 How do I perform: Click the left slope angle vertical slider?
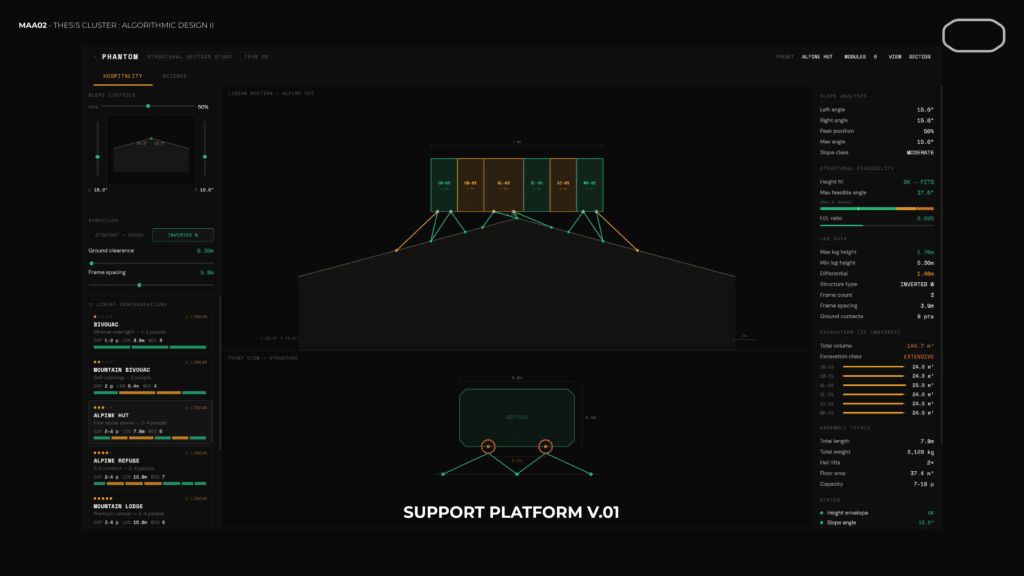97,157
